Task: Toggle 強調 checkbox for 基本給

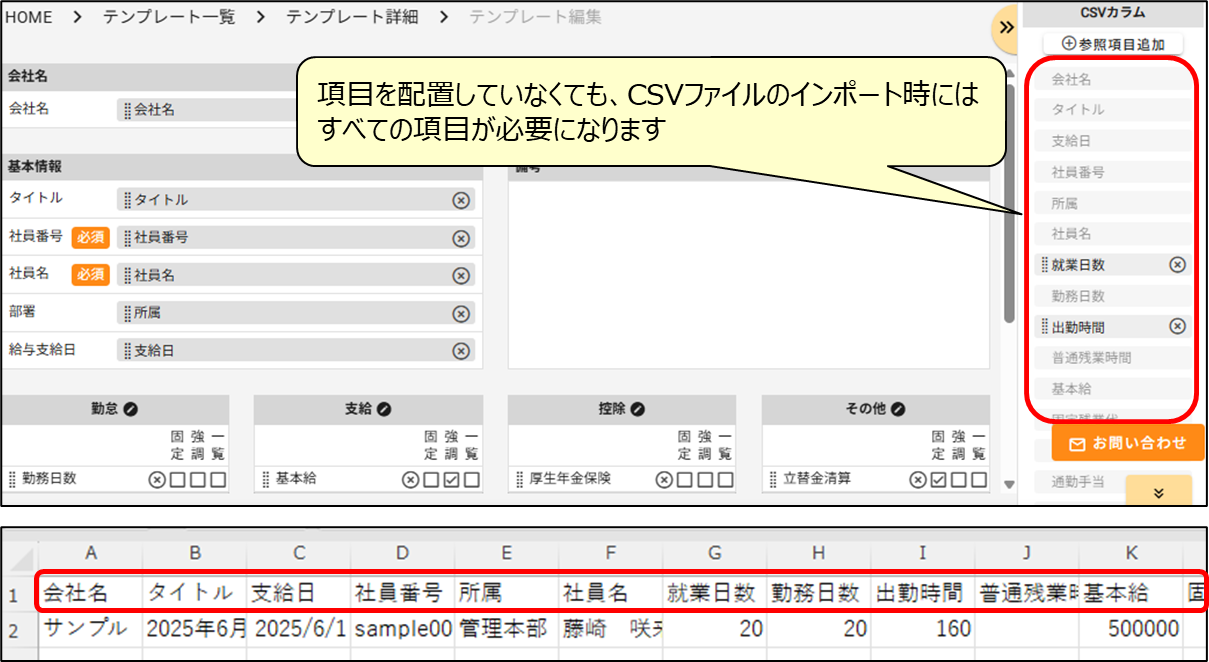Action: click(x=451, y=479)
